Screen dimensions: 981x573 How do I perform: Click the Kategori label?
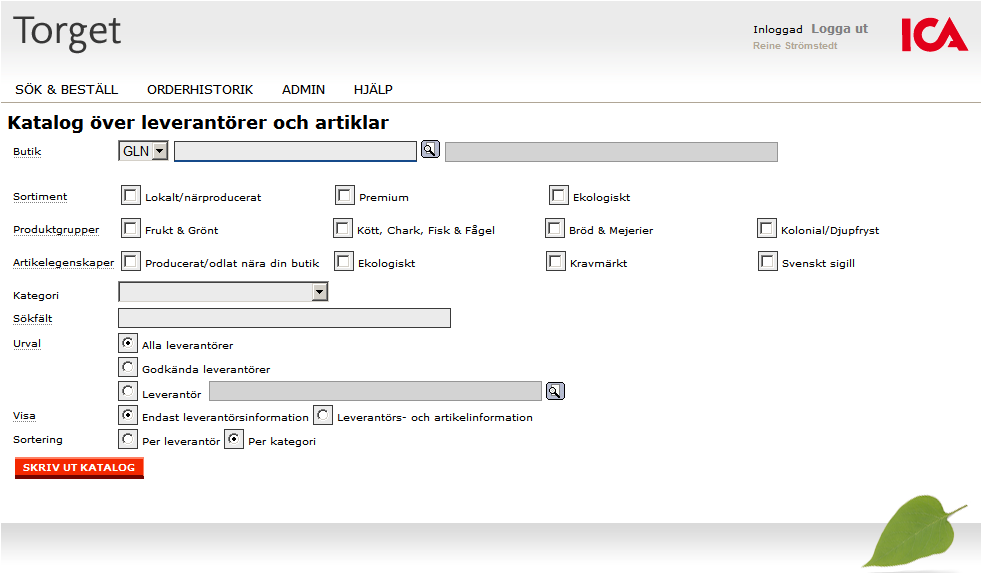(x=36, y=295)
